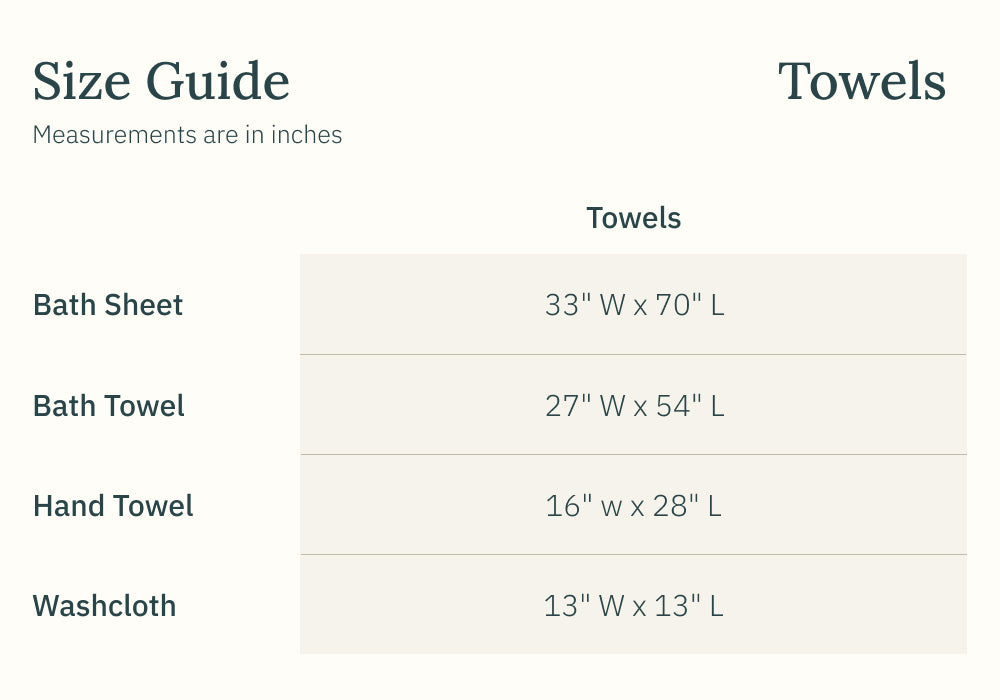Click the 70" length value for Bath Sheet
The image size is (1000, 700).
pos(679,305)
